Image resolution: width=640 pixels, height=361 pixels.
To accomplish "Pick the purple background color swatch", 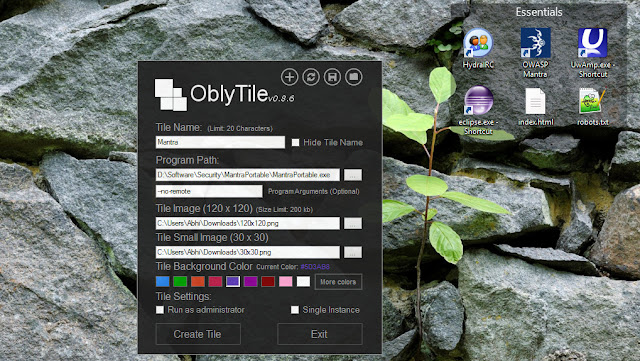I will click(x=250, y=281).
